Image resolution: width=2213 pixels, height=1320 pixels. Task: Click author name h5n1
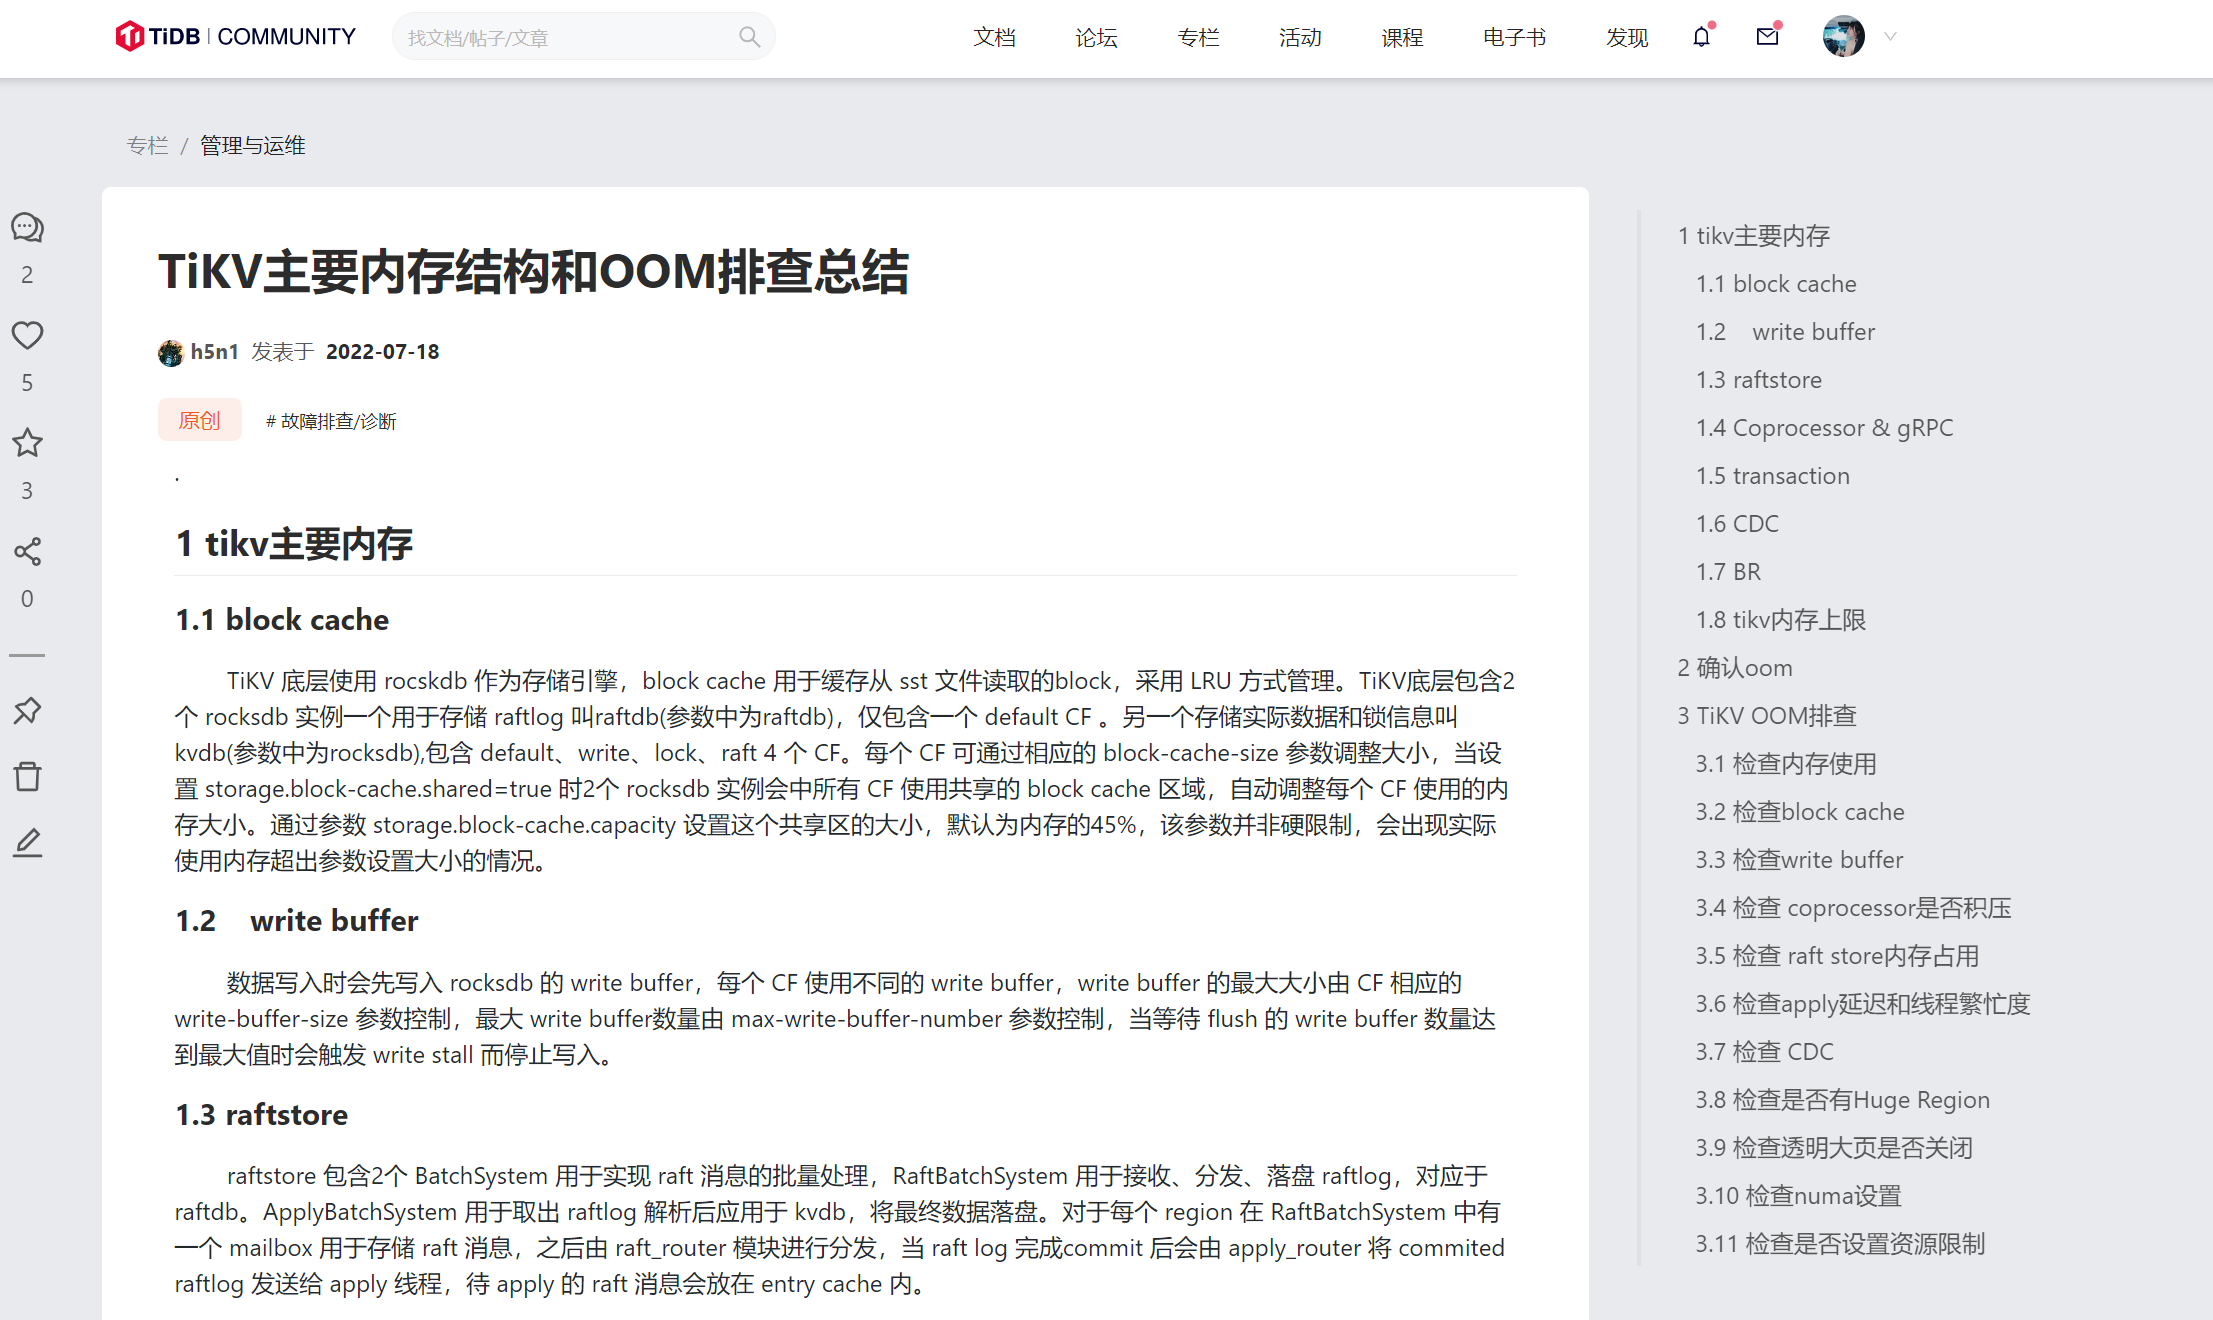[x=214, y=352]
